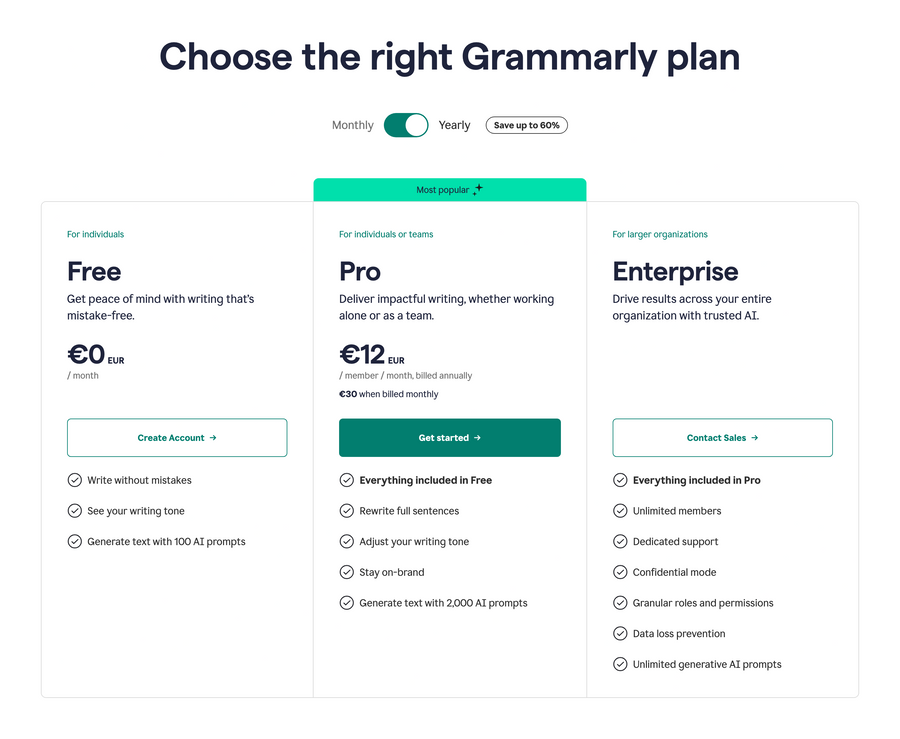
Task: Click the checkmark icon next to "Data loss prevention"
Action: tap(620, 633)
